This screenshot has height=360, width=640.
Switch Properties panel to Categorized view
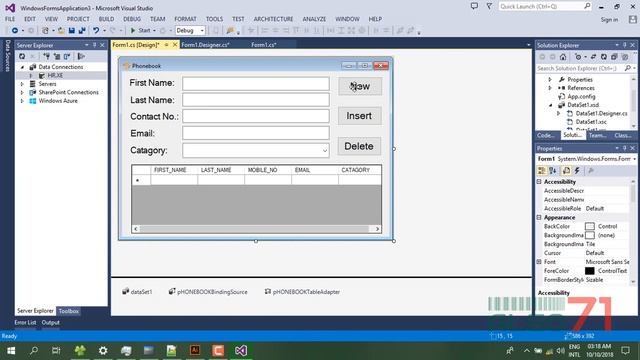point(542,171)
